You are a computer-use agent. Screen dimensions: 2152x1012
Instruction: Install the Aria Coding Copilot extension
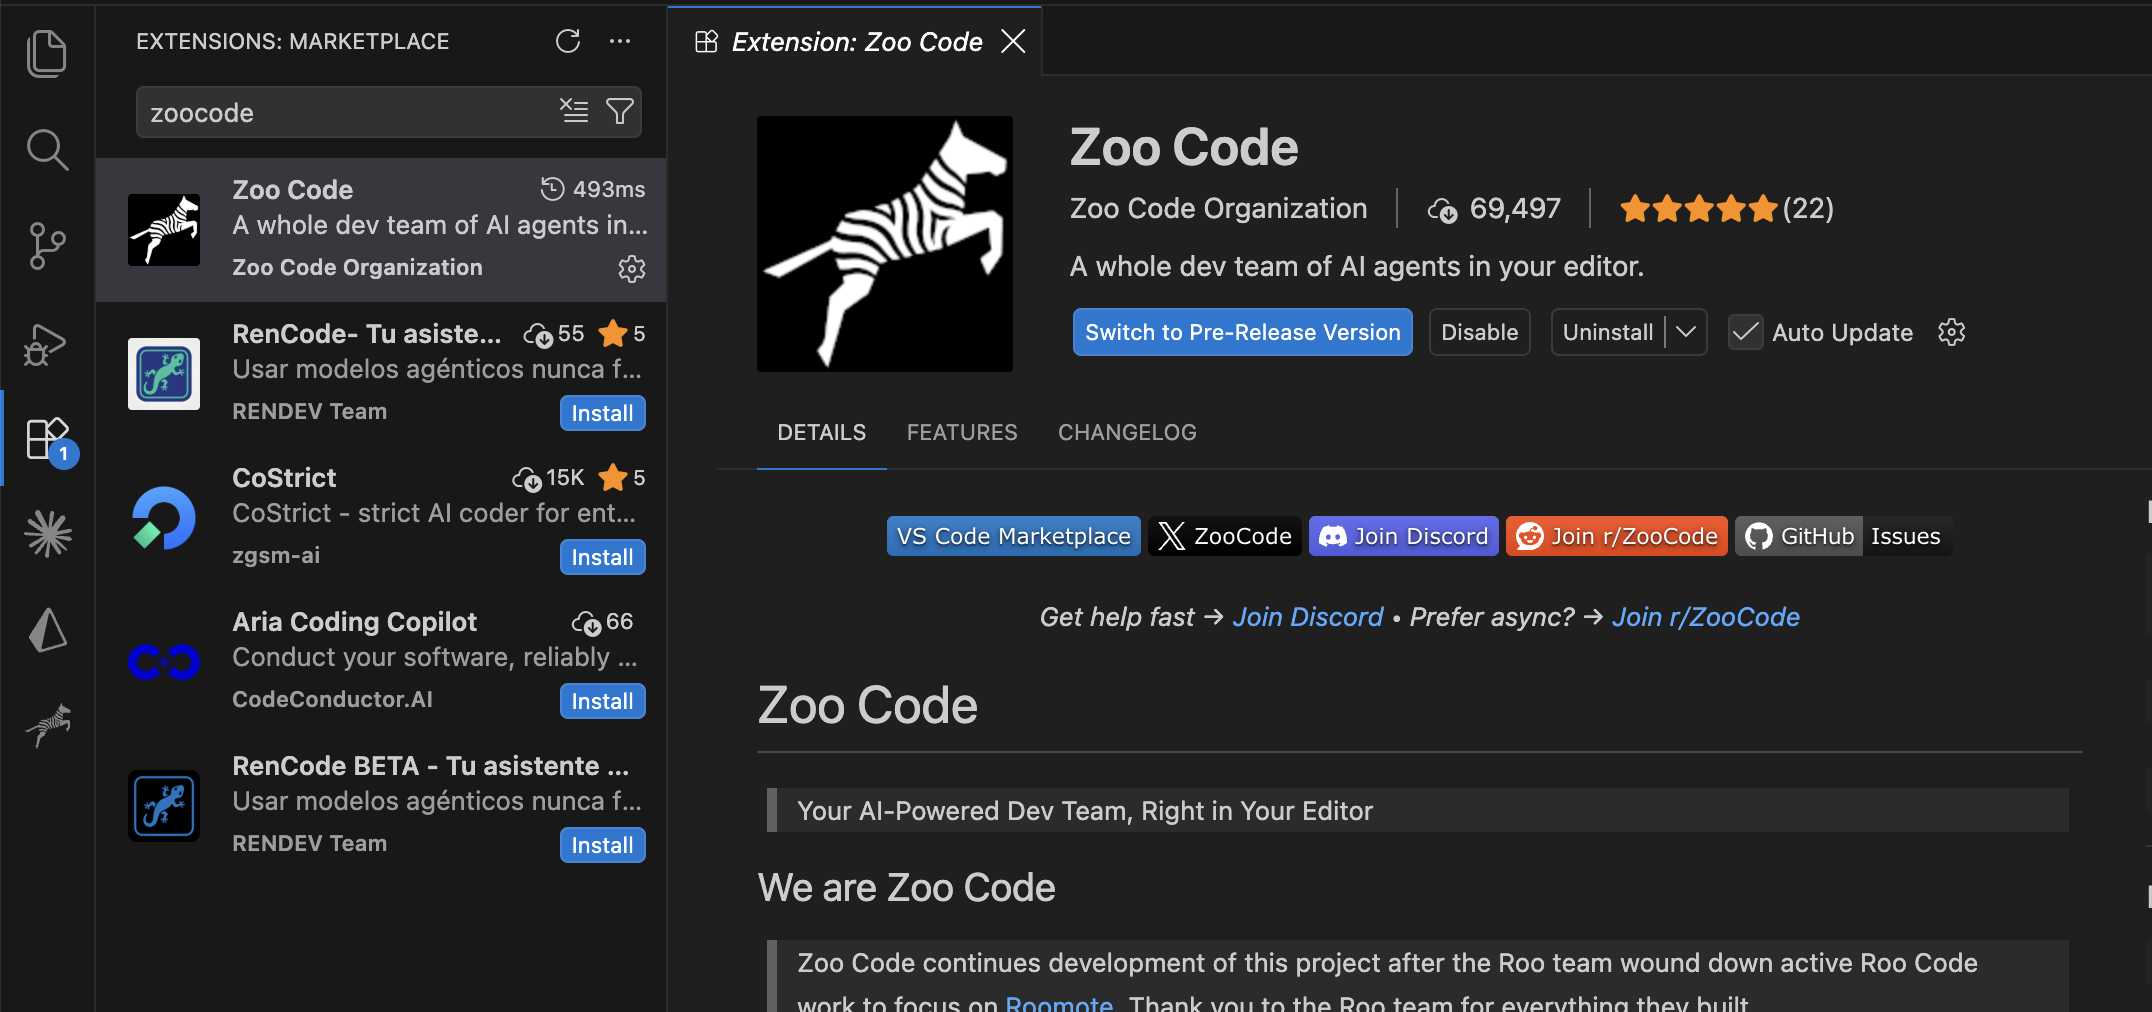coord(602,701)
